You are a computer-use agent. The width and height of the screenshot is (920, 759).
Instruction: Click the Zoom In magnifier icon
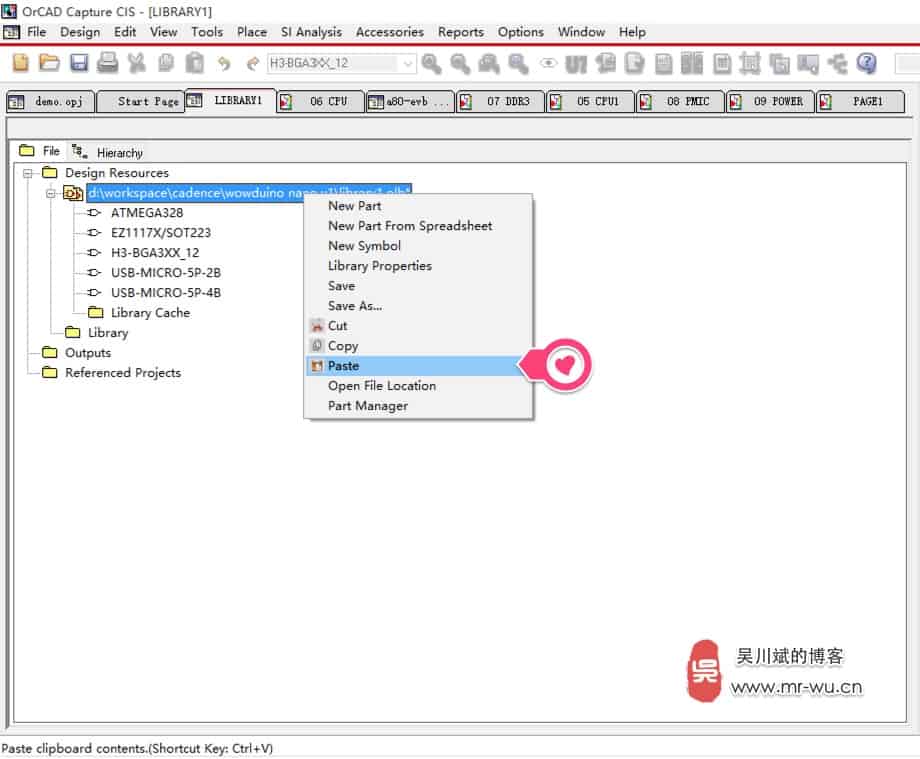pyautogui.click(x=431, y=63)
